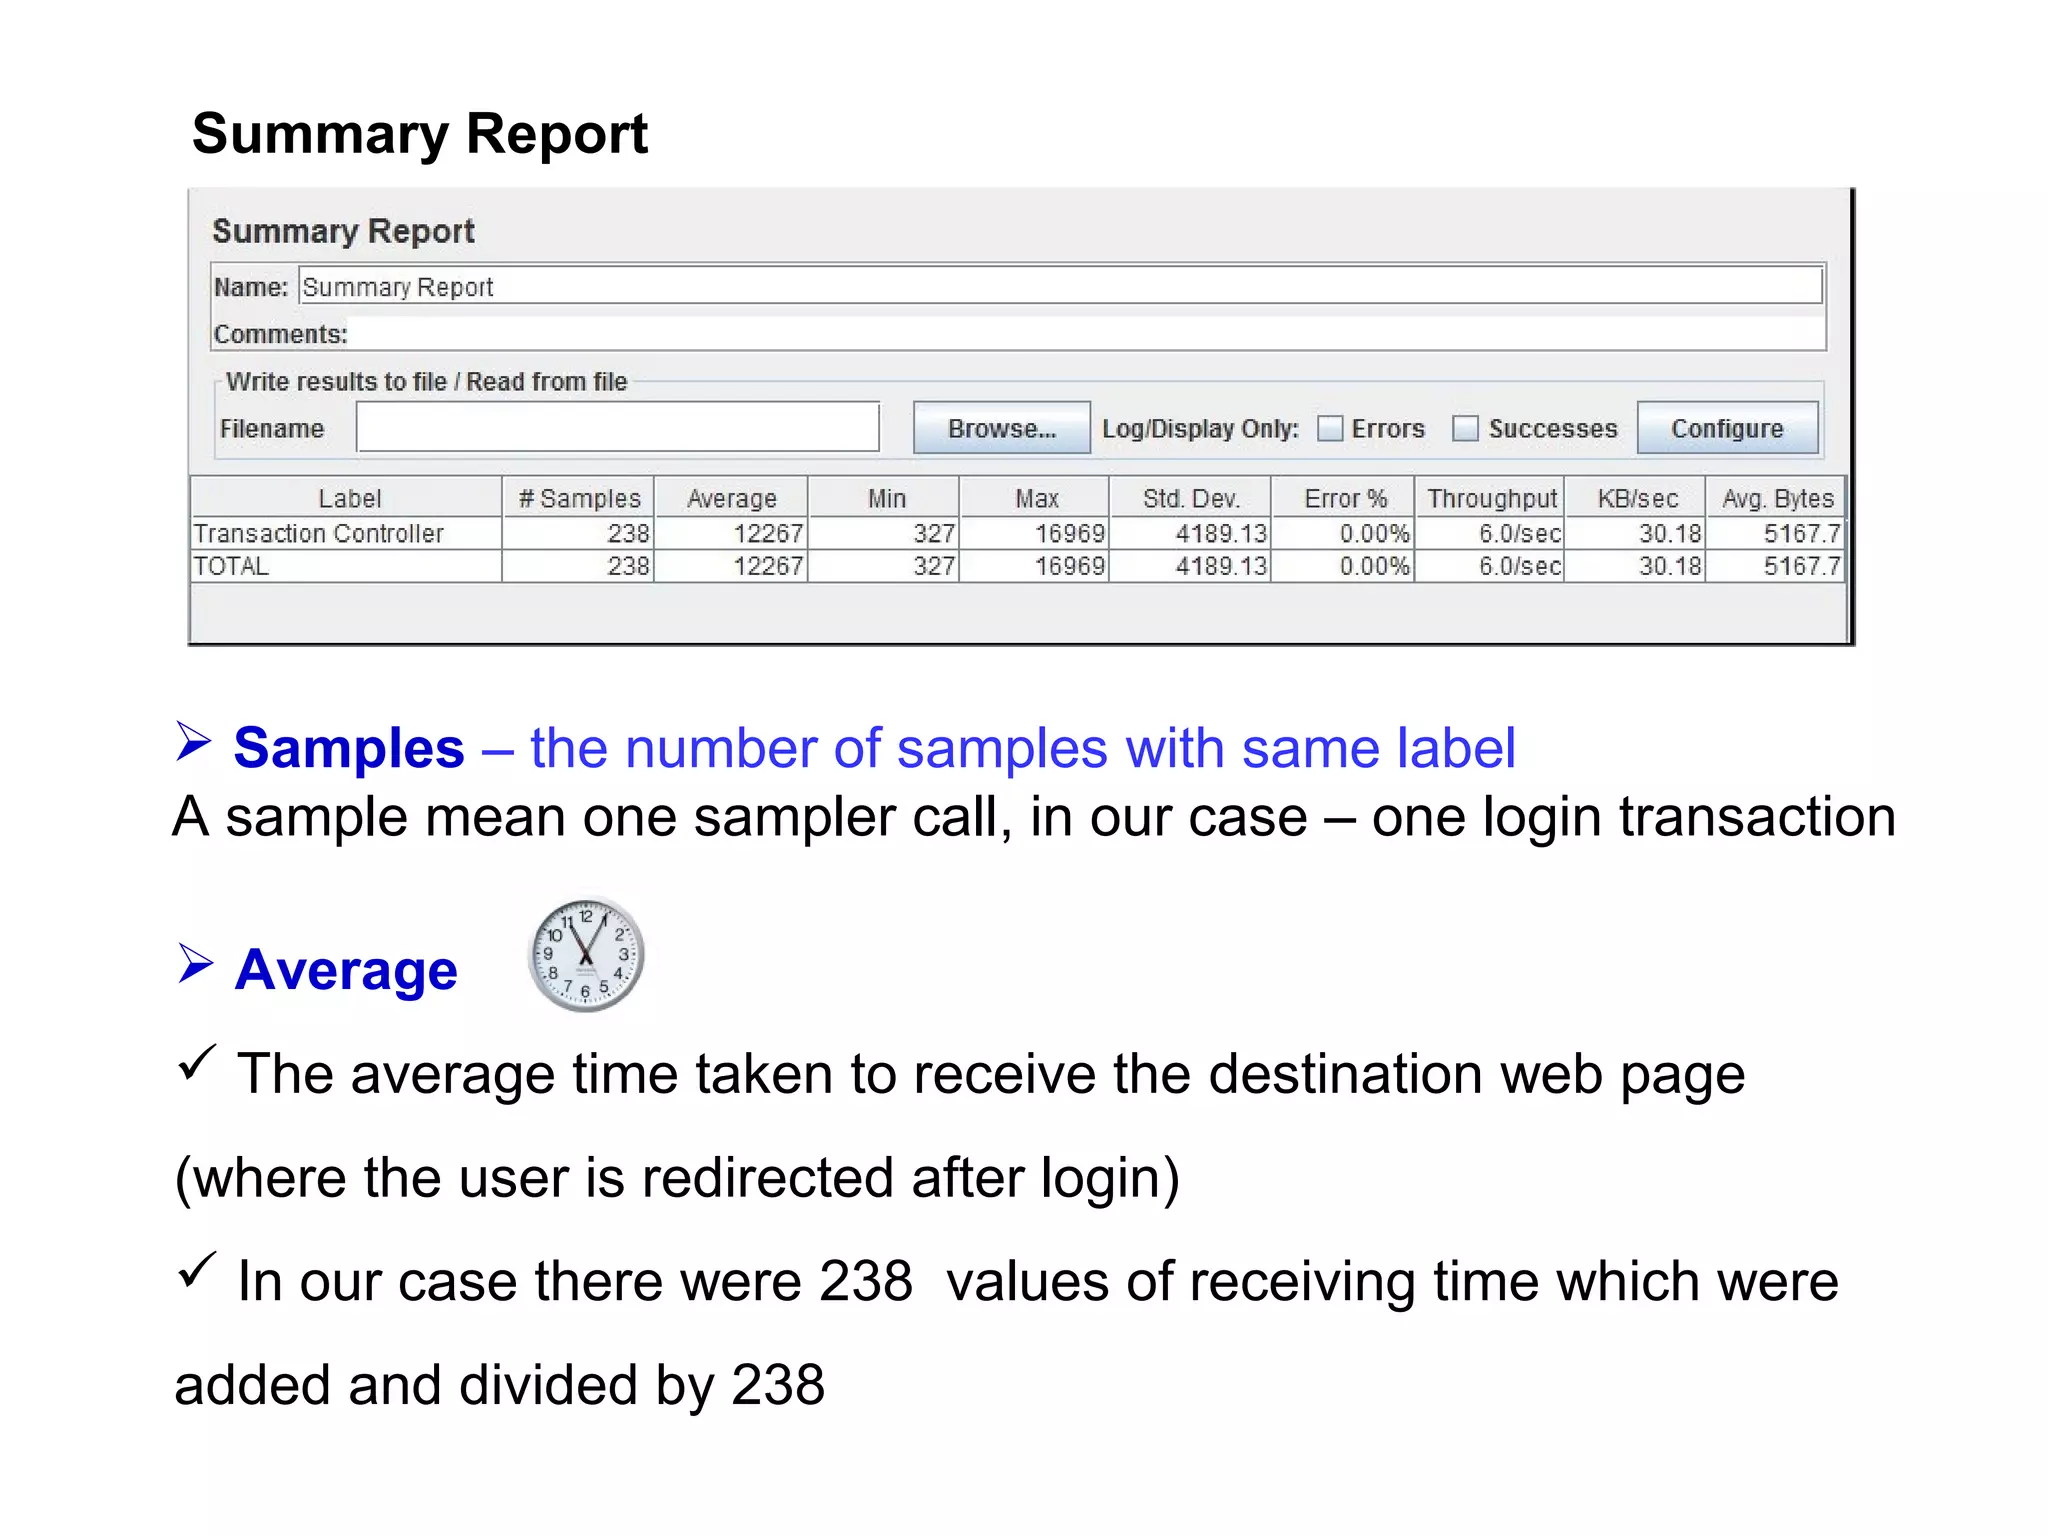The image size is (2048, 1536).
Task: Enable the Successes checkbox
Action: tap(1465, 428)
